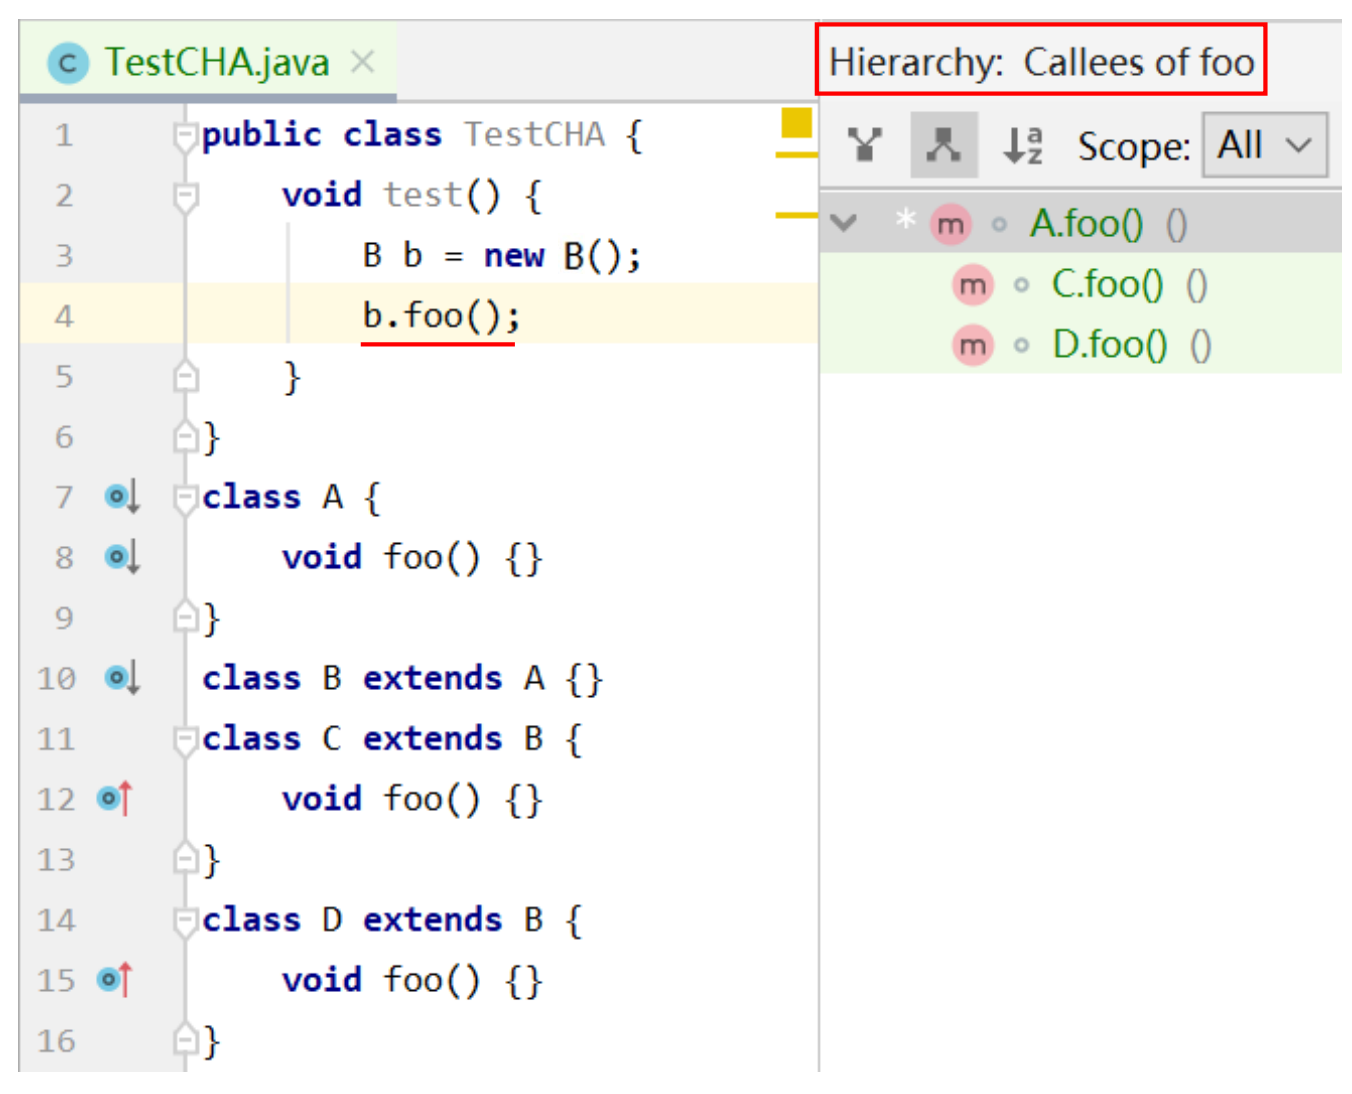Click method icon beside D.foo()

point(972,346)
